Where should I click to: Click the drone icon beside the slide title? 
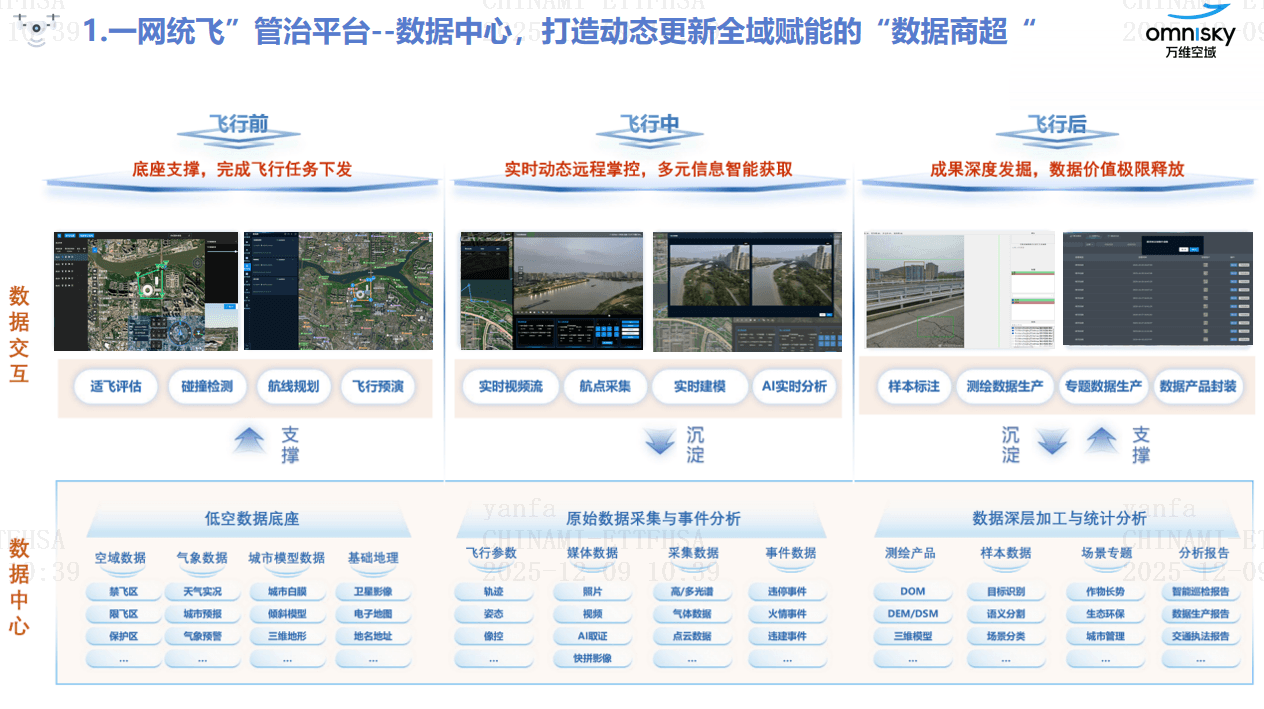point(37,29)
